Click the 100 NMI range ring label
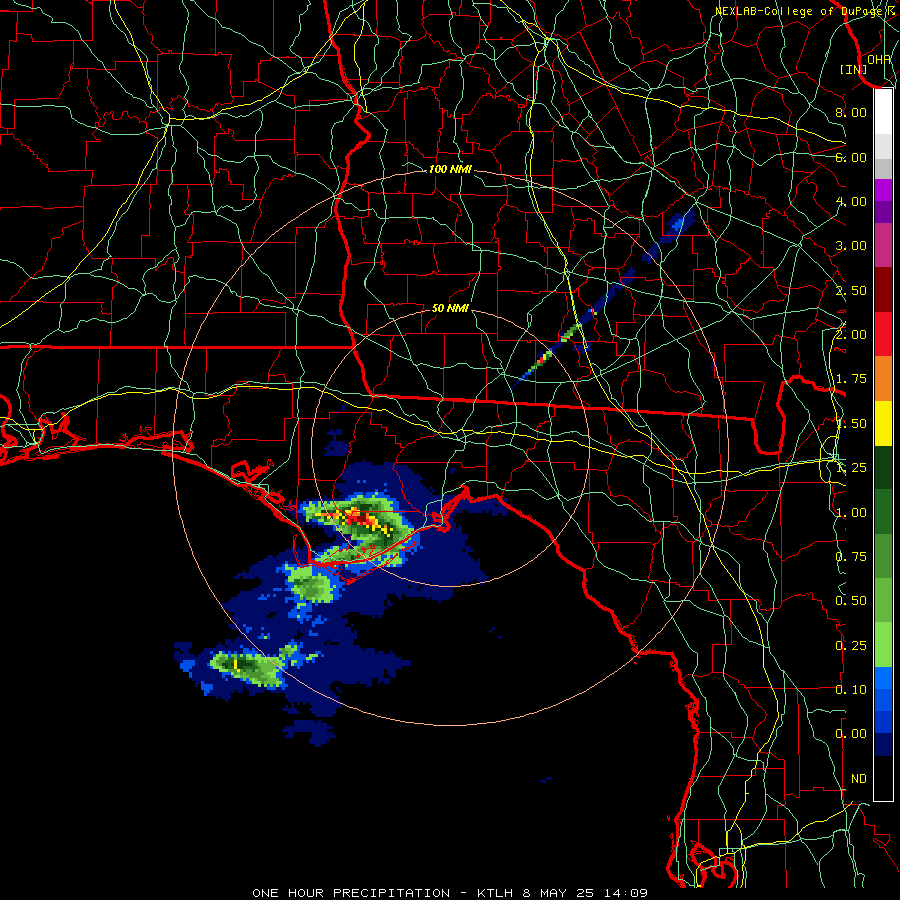 click(450, 169)
